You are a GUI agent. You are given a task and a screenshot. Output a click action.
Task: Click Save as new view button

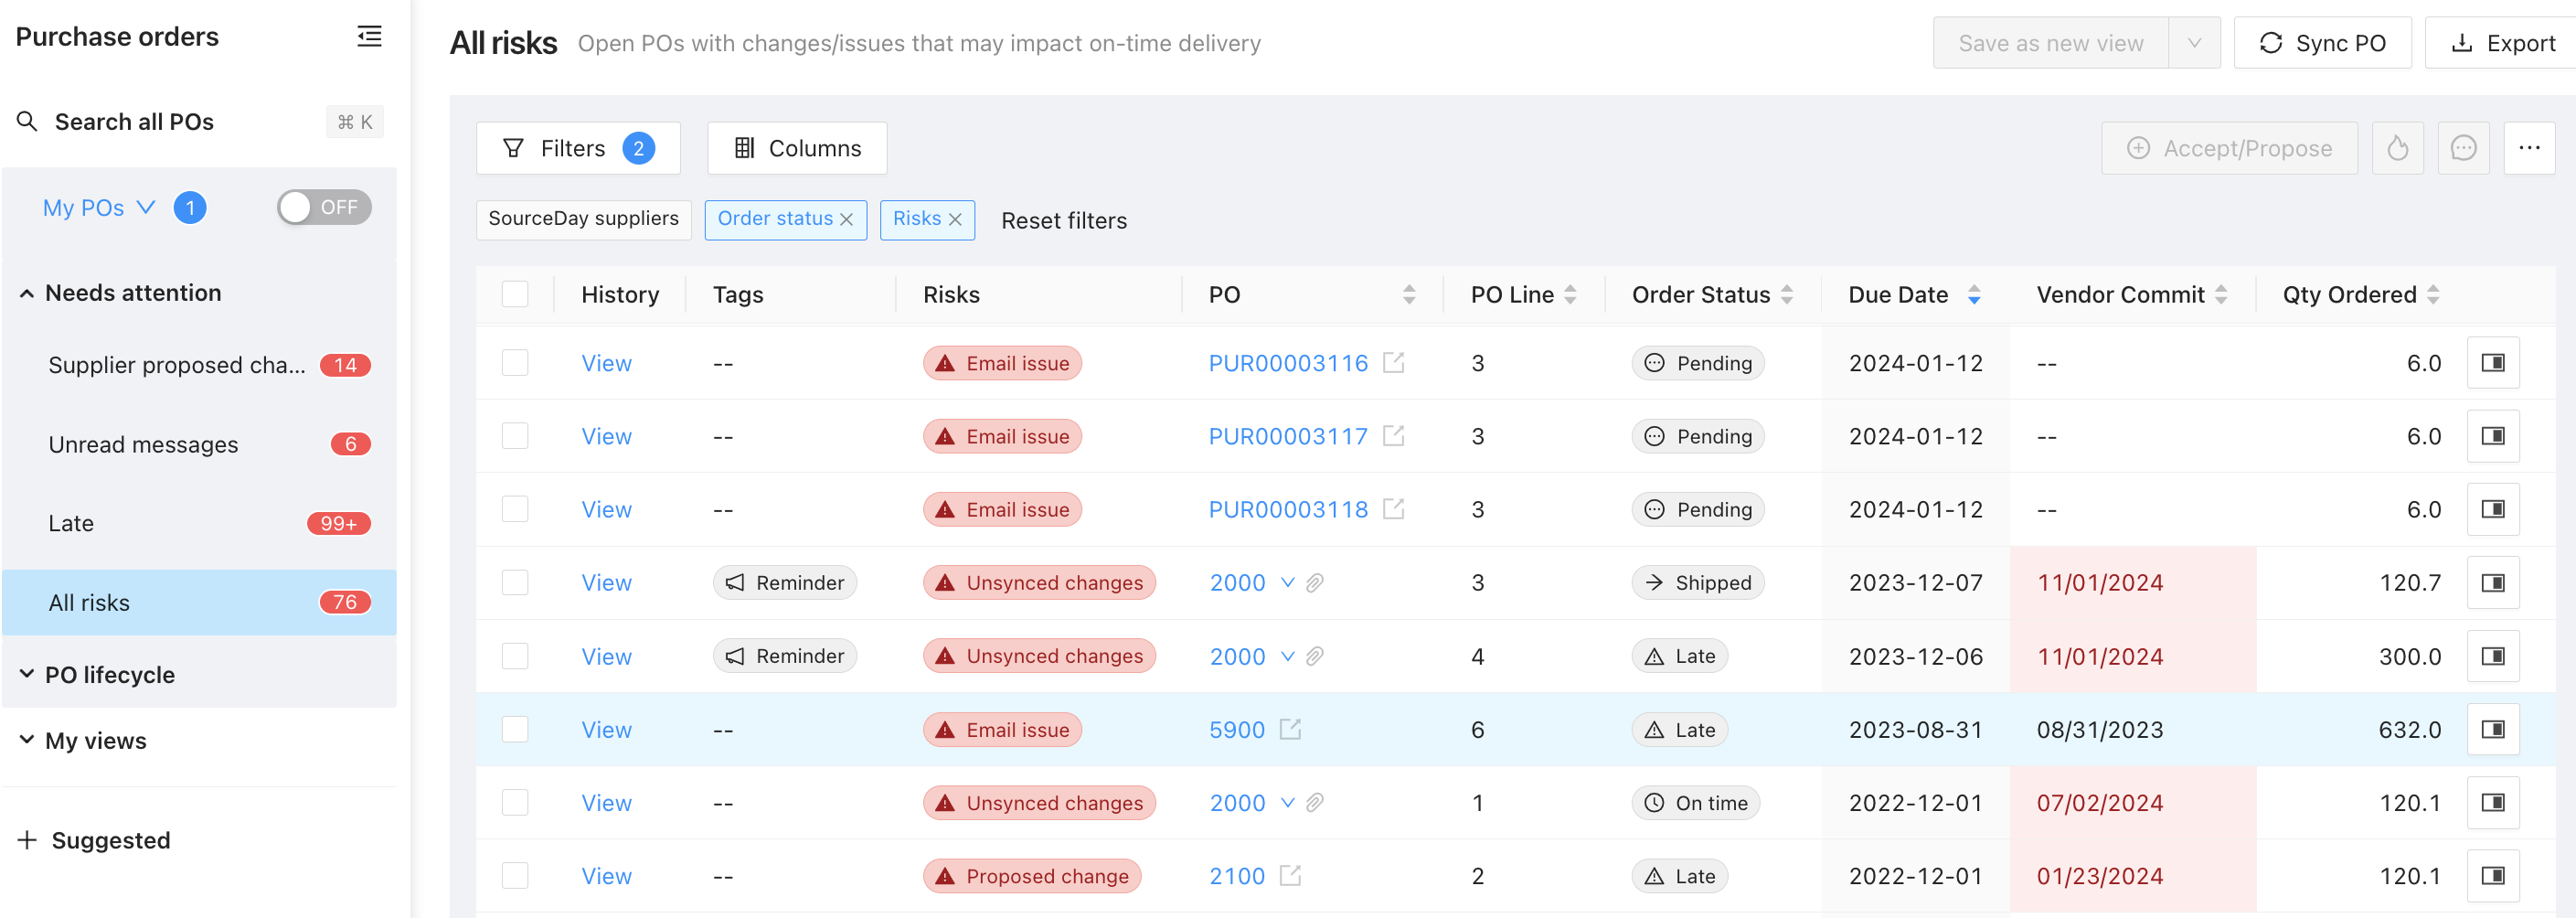pos(2050,43)
